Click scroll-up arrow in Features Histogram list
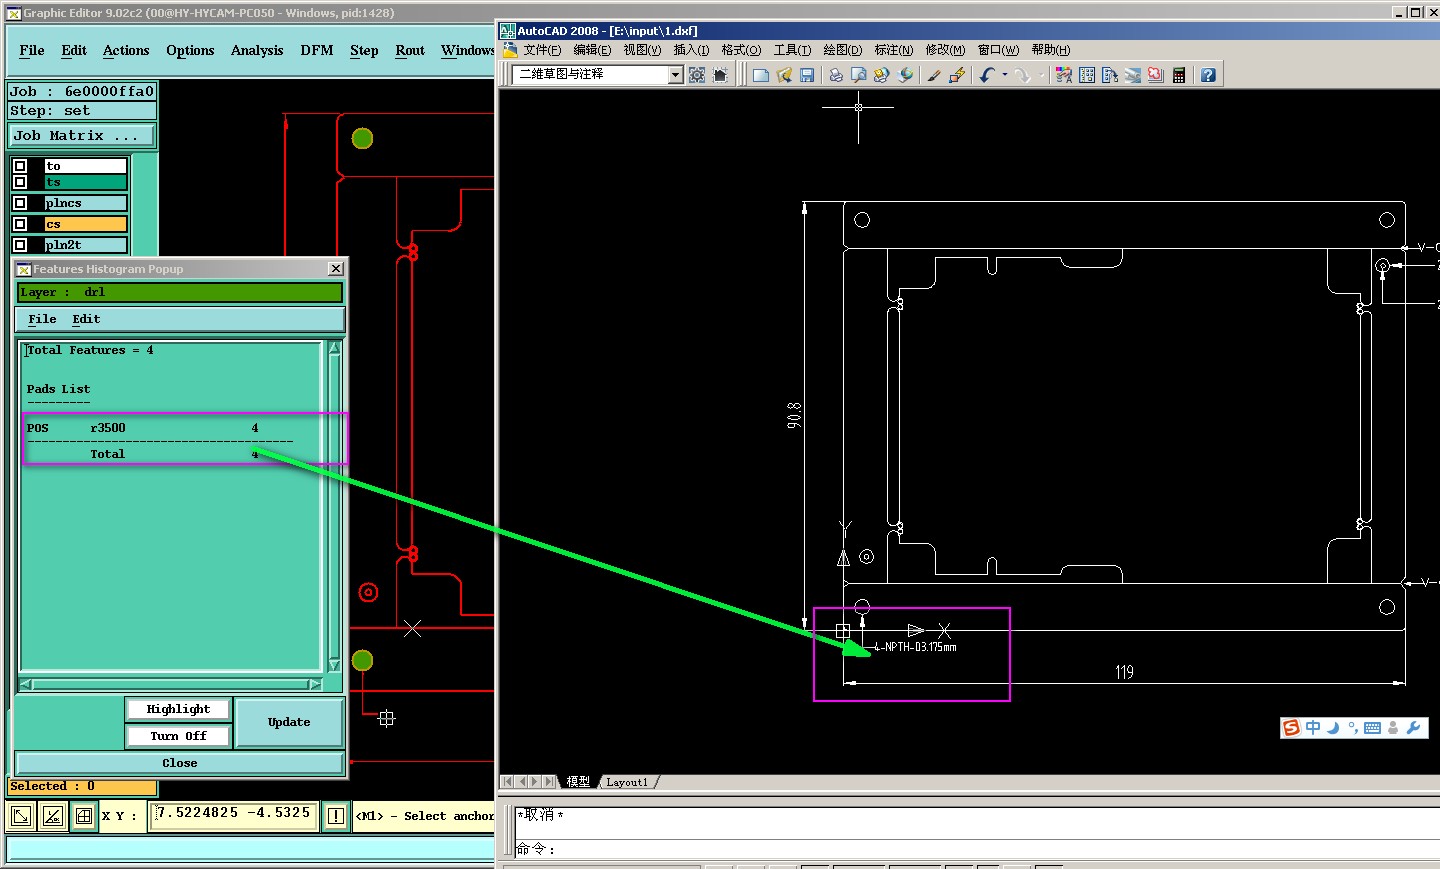The height and width of the screenshot is (869, 1440). tap(334, 348)
